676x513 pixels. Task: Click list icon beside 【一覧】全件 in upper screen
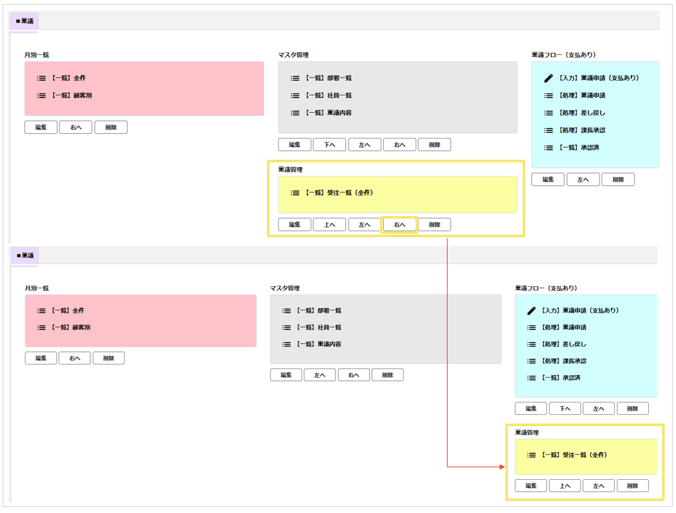(x=41, y=78)
